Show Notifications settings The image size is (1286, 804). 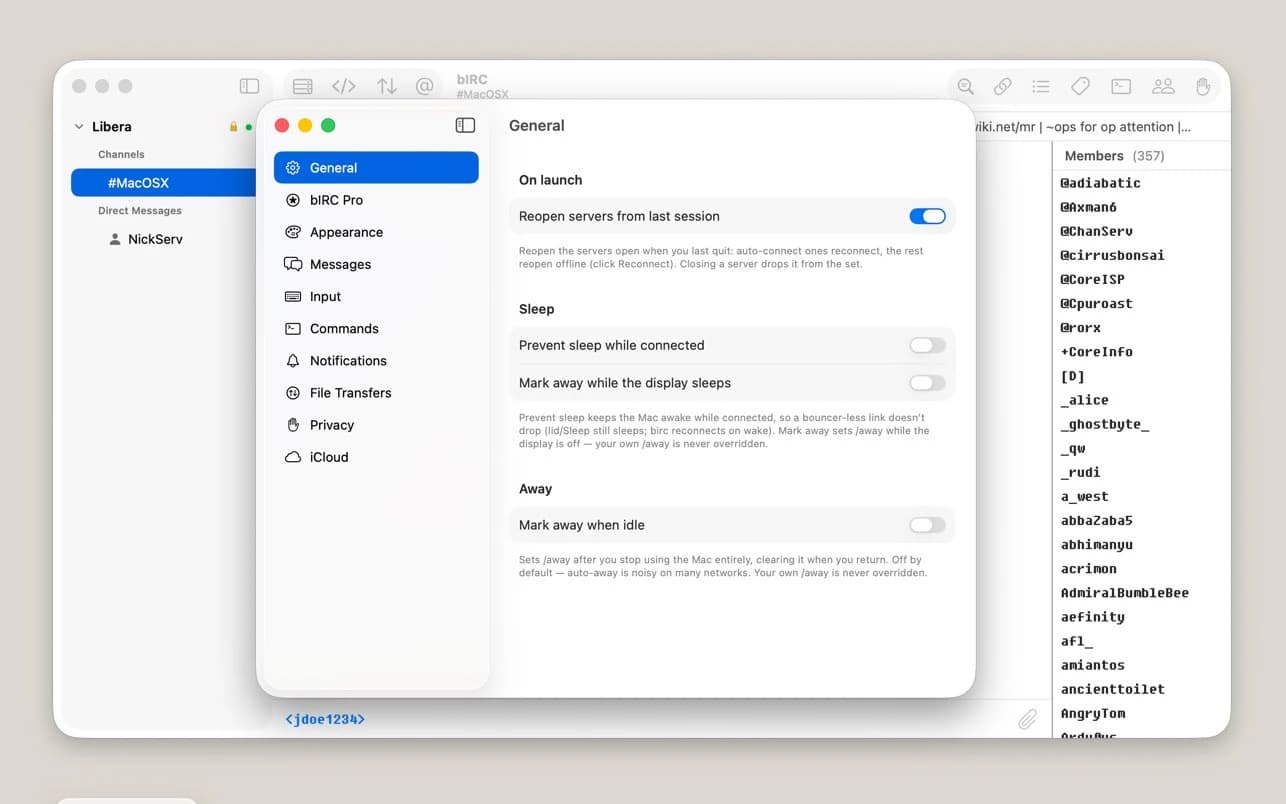click(x=376, y=360)
